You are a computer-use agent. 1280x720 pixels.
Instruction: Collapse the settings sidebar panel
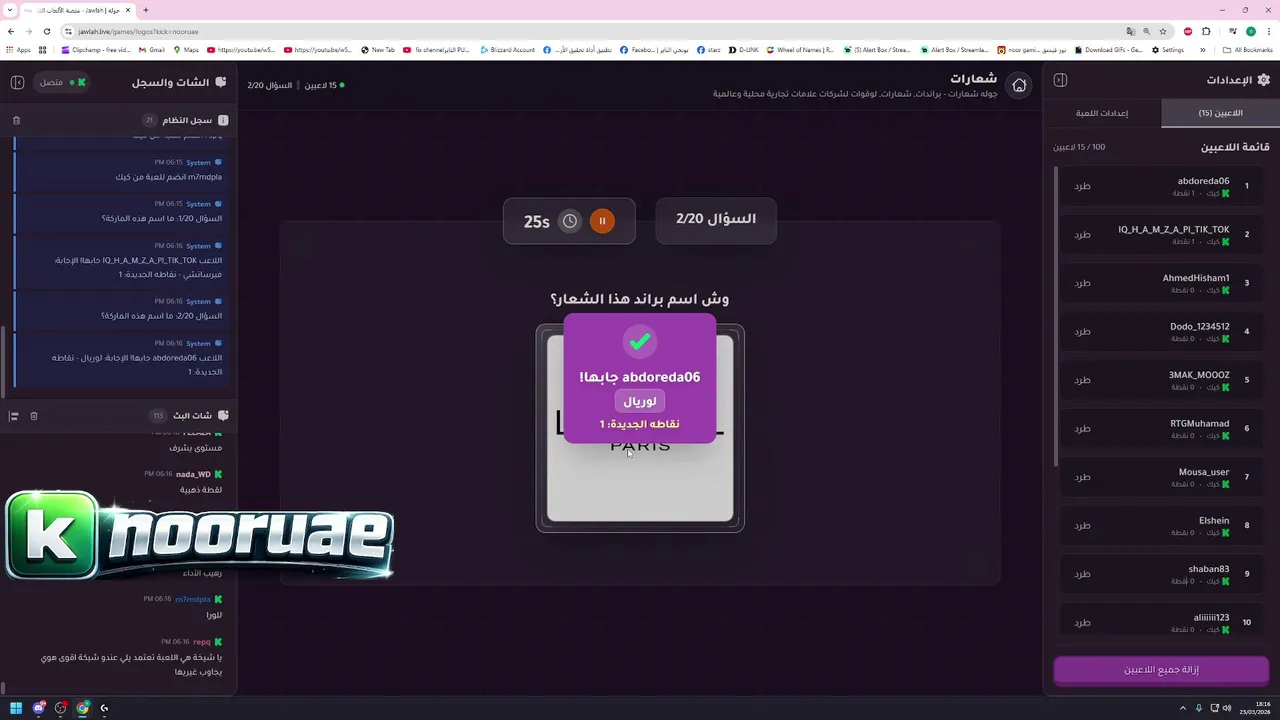coord(1061,80)
